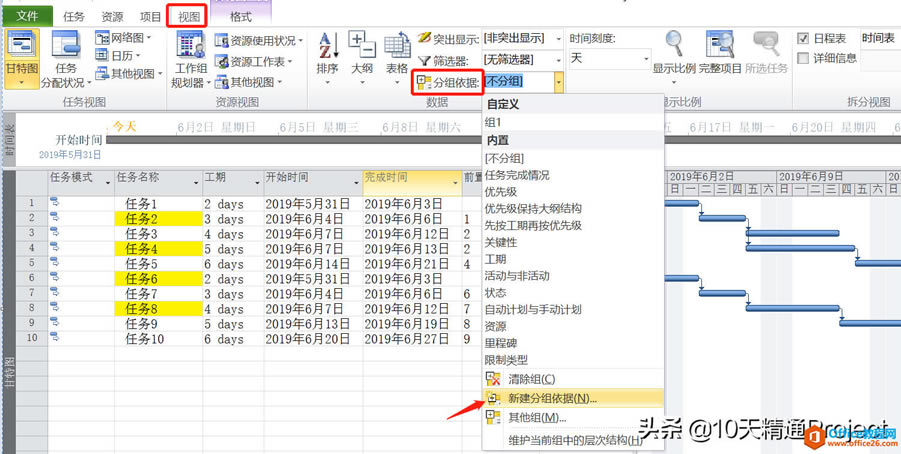Select Resource Usage (资源使用状况) icon
The image size is (901, 454).
coord(221,41)
